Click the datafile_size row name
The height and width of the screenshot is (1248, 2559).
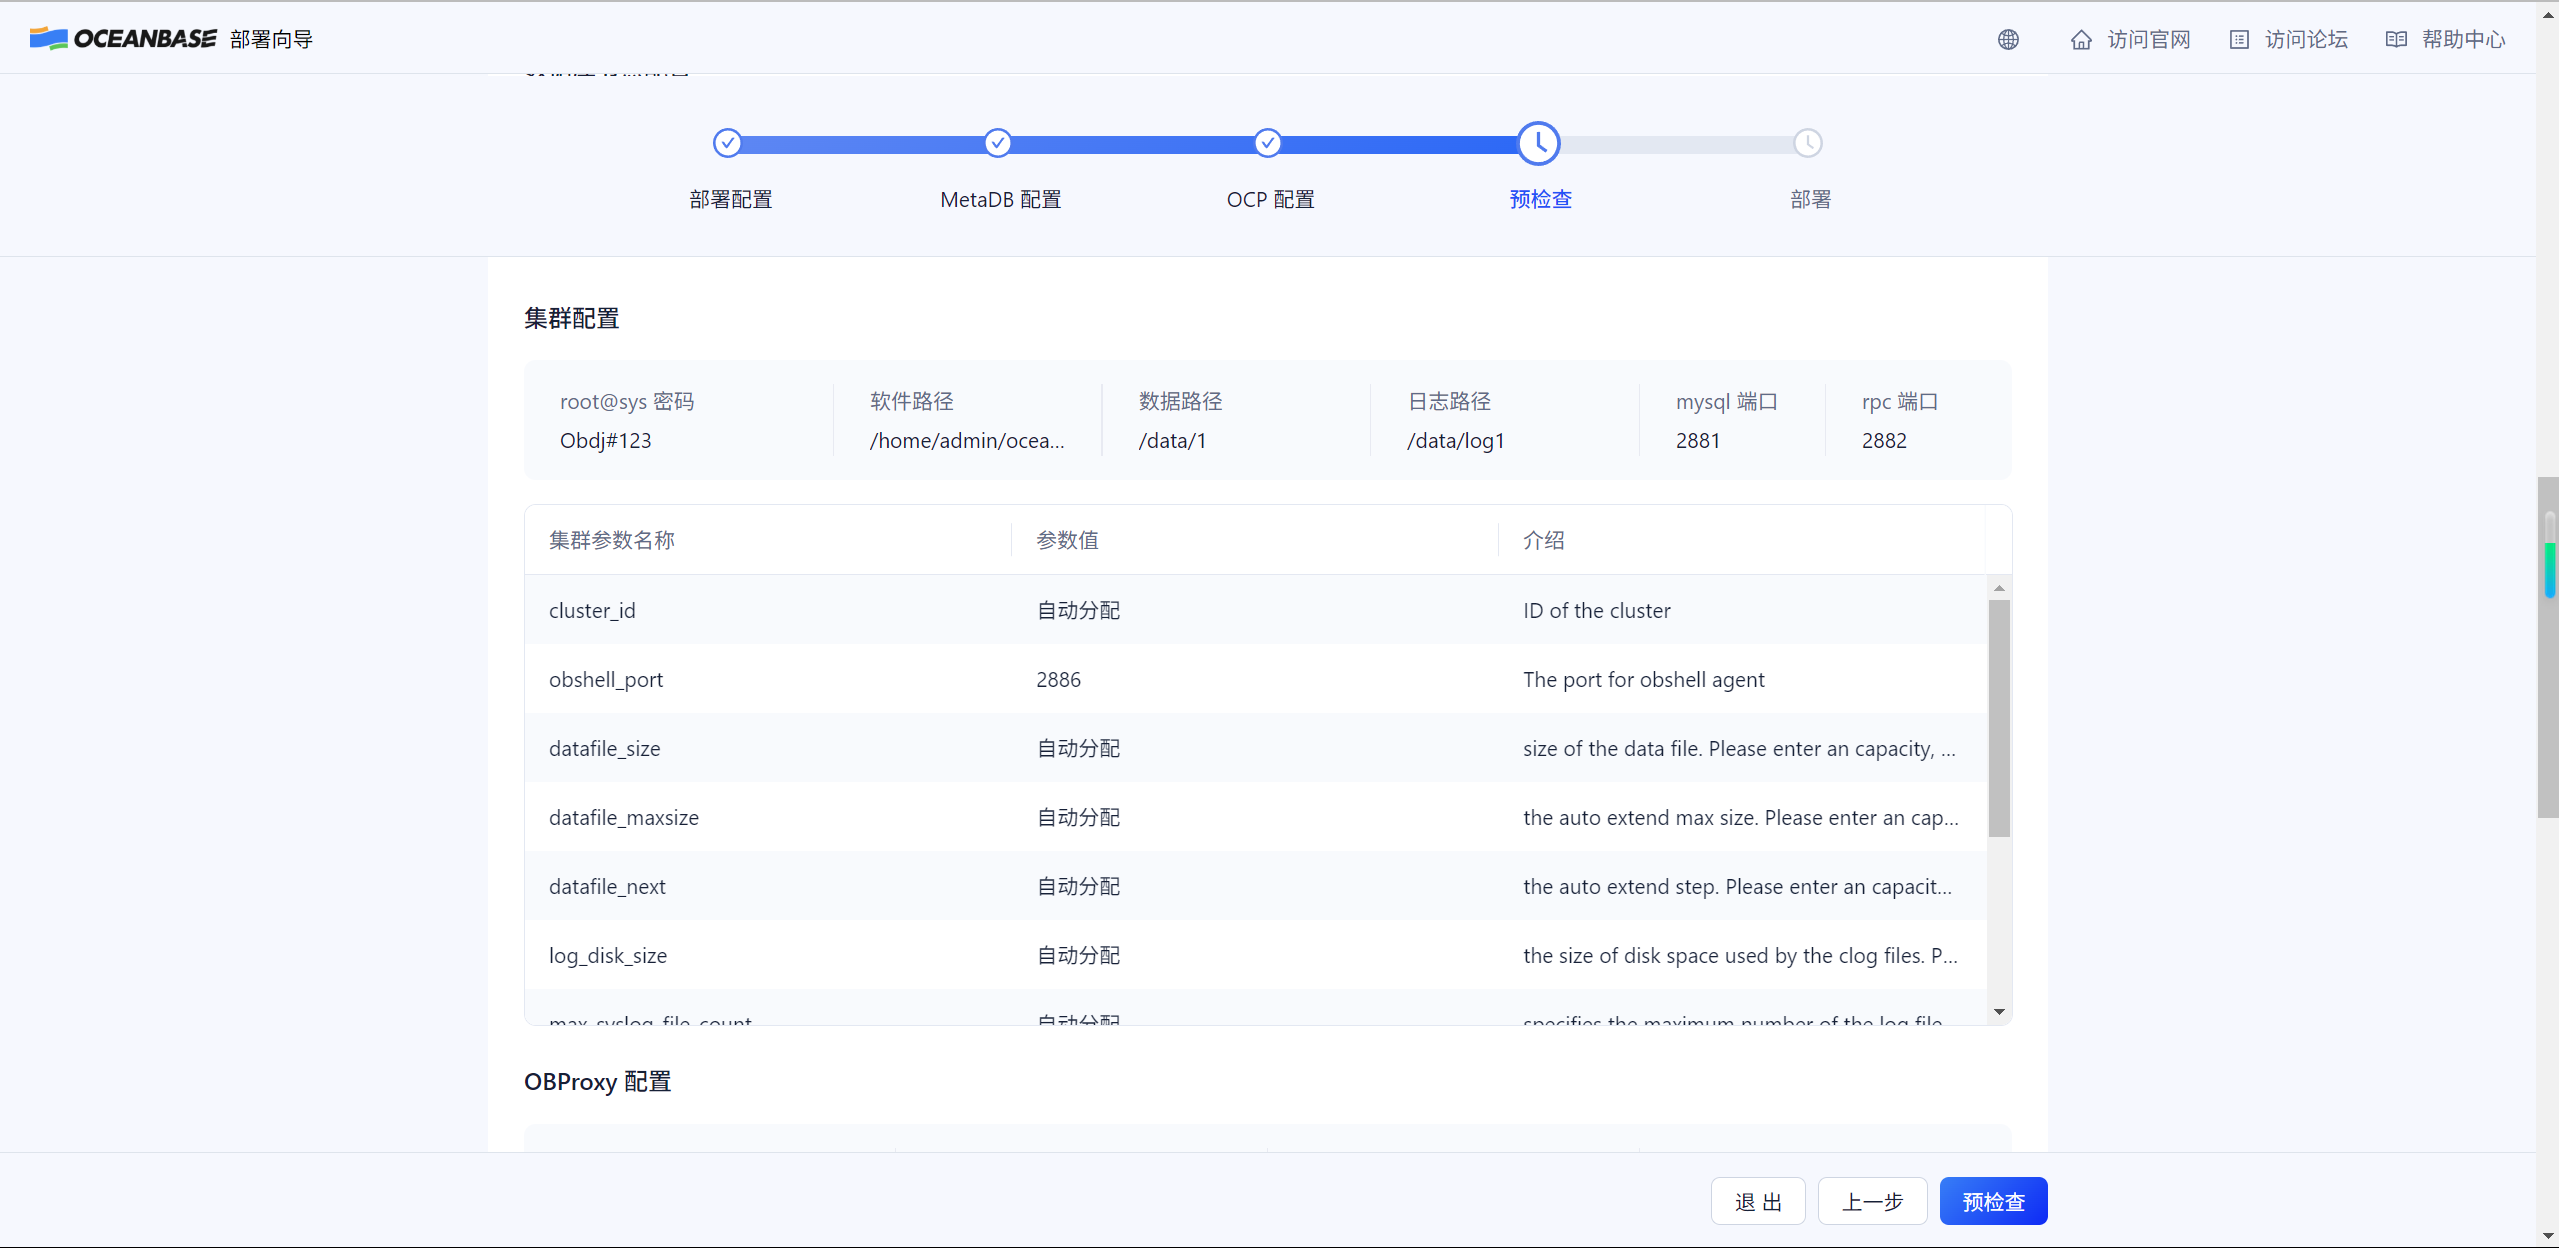pos(604,748)
